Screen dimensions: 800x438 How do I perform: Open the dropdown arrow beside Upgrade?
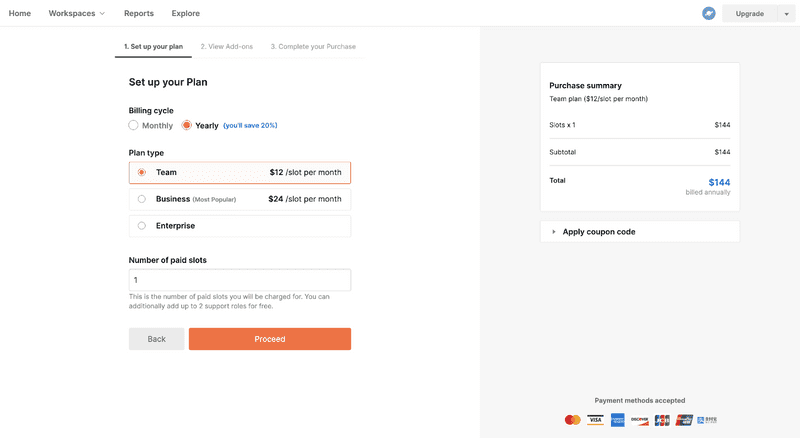pyautogui.click(x=786, y=14)
